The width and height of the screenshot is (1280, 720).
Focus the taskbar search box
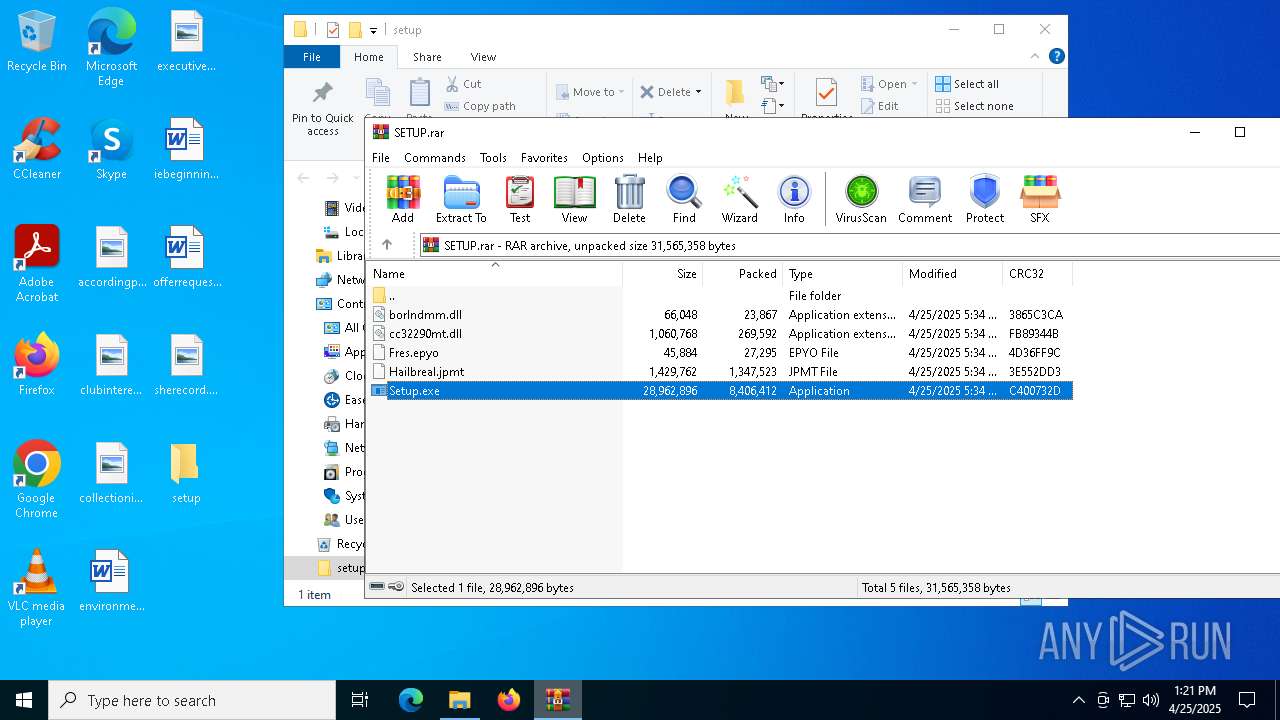tap(192, 700)
